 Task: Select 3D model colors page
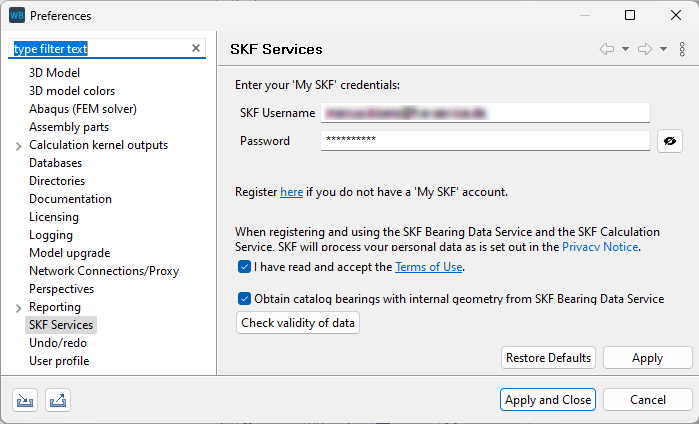point(72,91)
